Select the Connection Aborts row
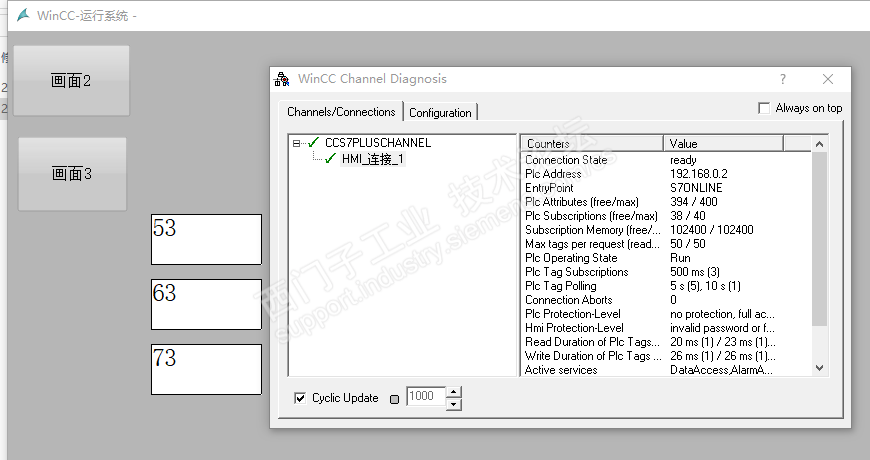Viewport: 870px width, 460px height. click(666, 300)
